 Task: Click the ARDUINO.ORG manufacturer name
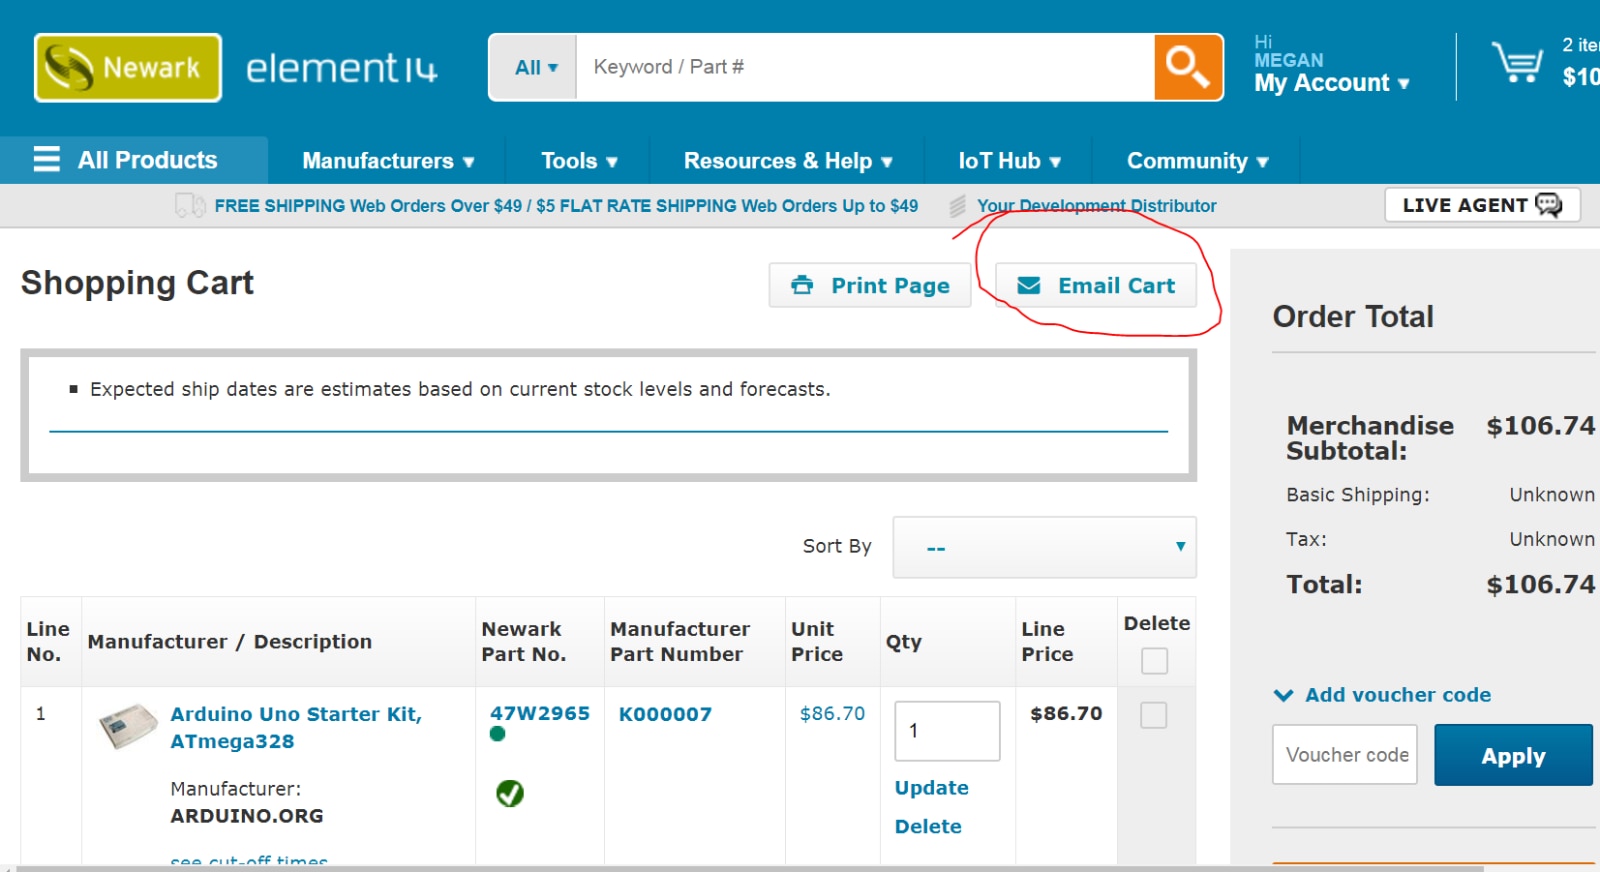tap(247, 816)
